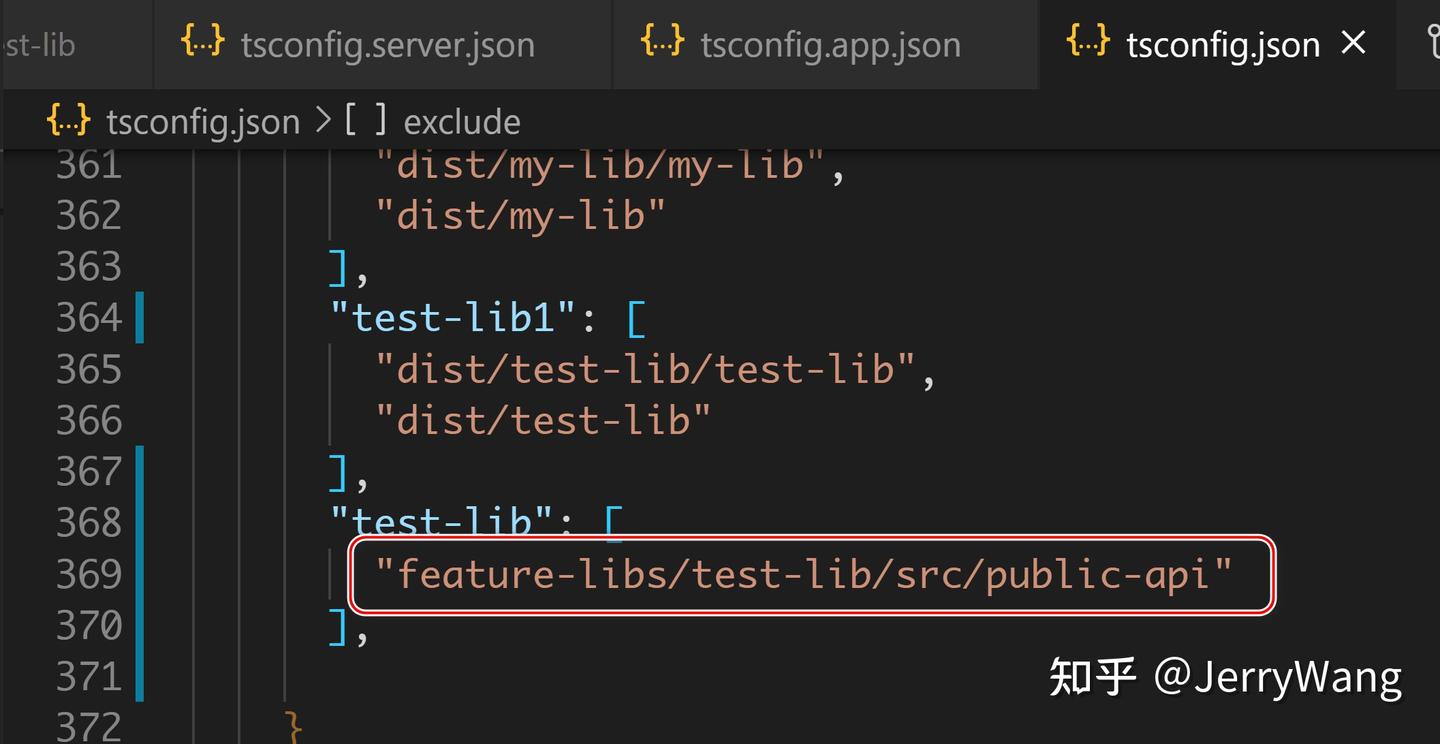
Task: Click line number 361 in the gutter
Action: click(x=88, y=165)
